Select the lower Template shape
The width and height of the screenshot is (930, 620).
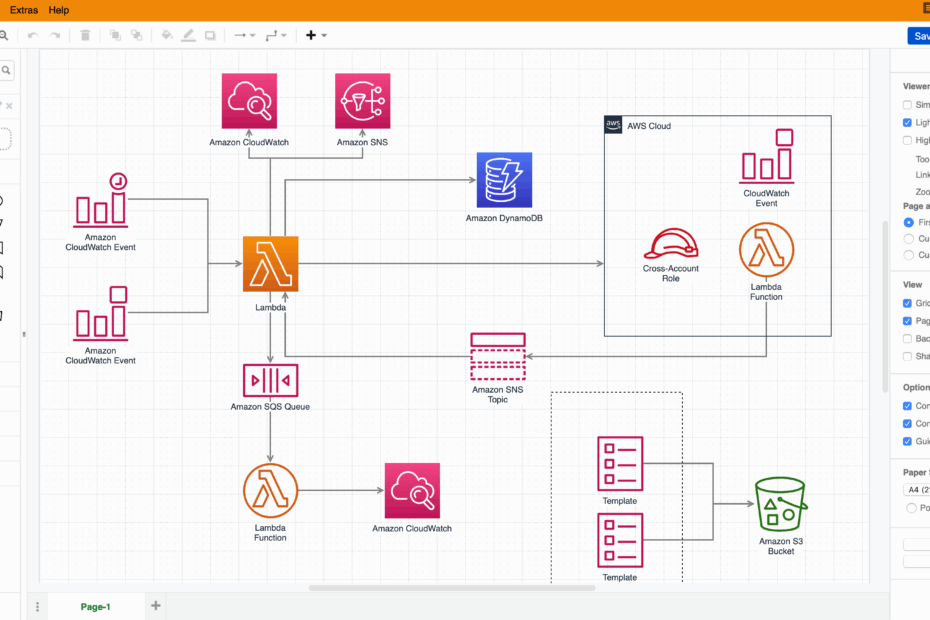point(620,540)
